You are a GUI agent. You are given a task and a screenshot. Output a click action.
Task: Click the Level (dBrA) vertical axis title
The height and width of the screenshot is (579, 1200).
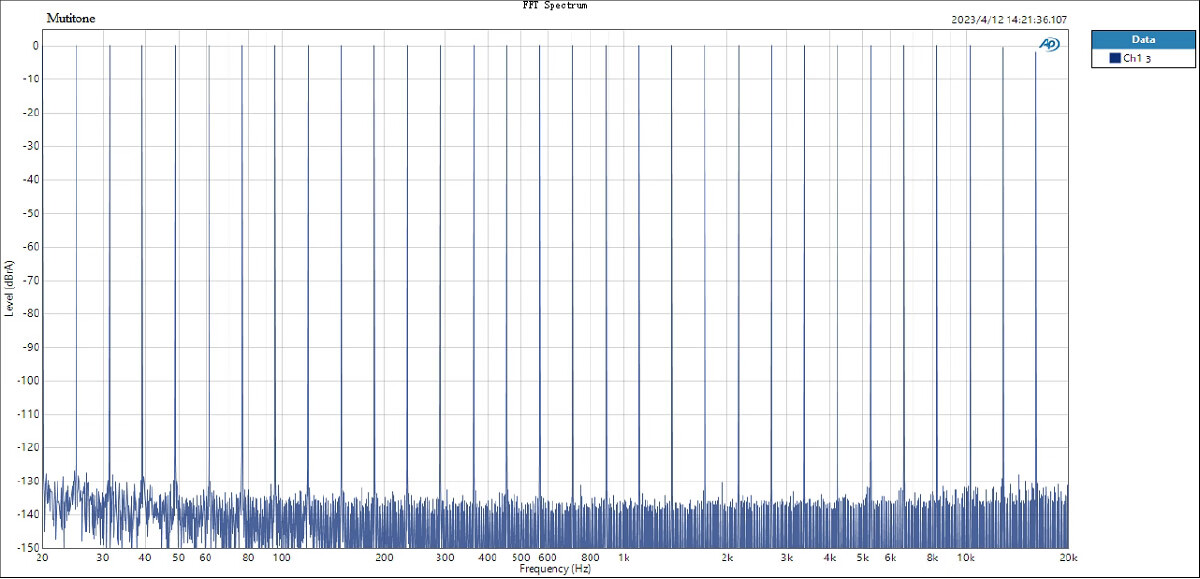[9, 288]
